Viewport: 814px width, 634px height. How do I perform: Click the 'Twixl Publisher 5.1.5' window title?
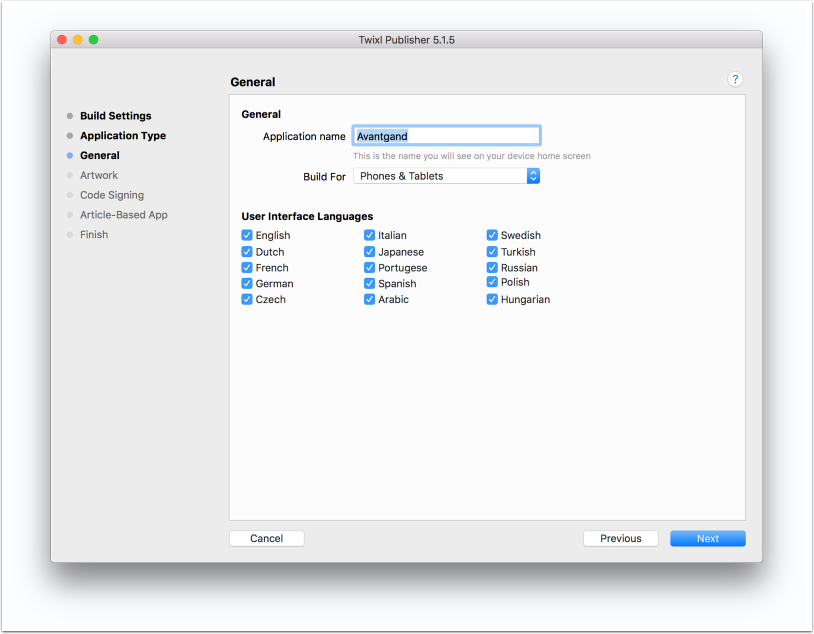point(406,40)
